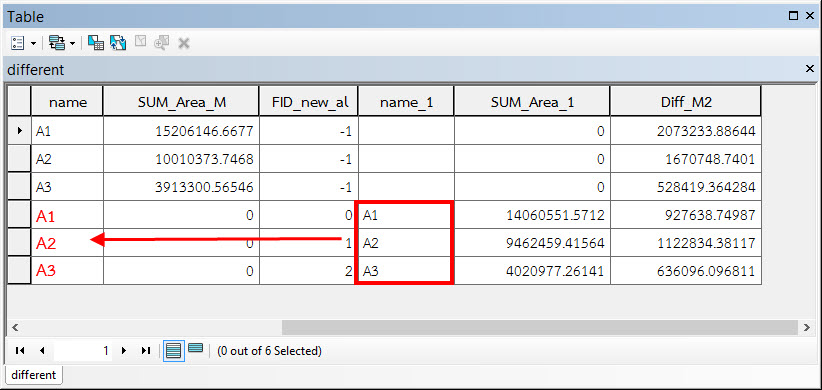
Task: Click the Zoom To Selected icon
Action: [161, 43]
